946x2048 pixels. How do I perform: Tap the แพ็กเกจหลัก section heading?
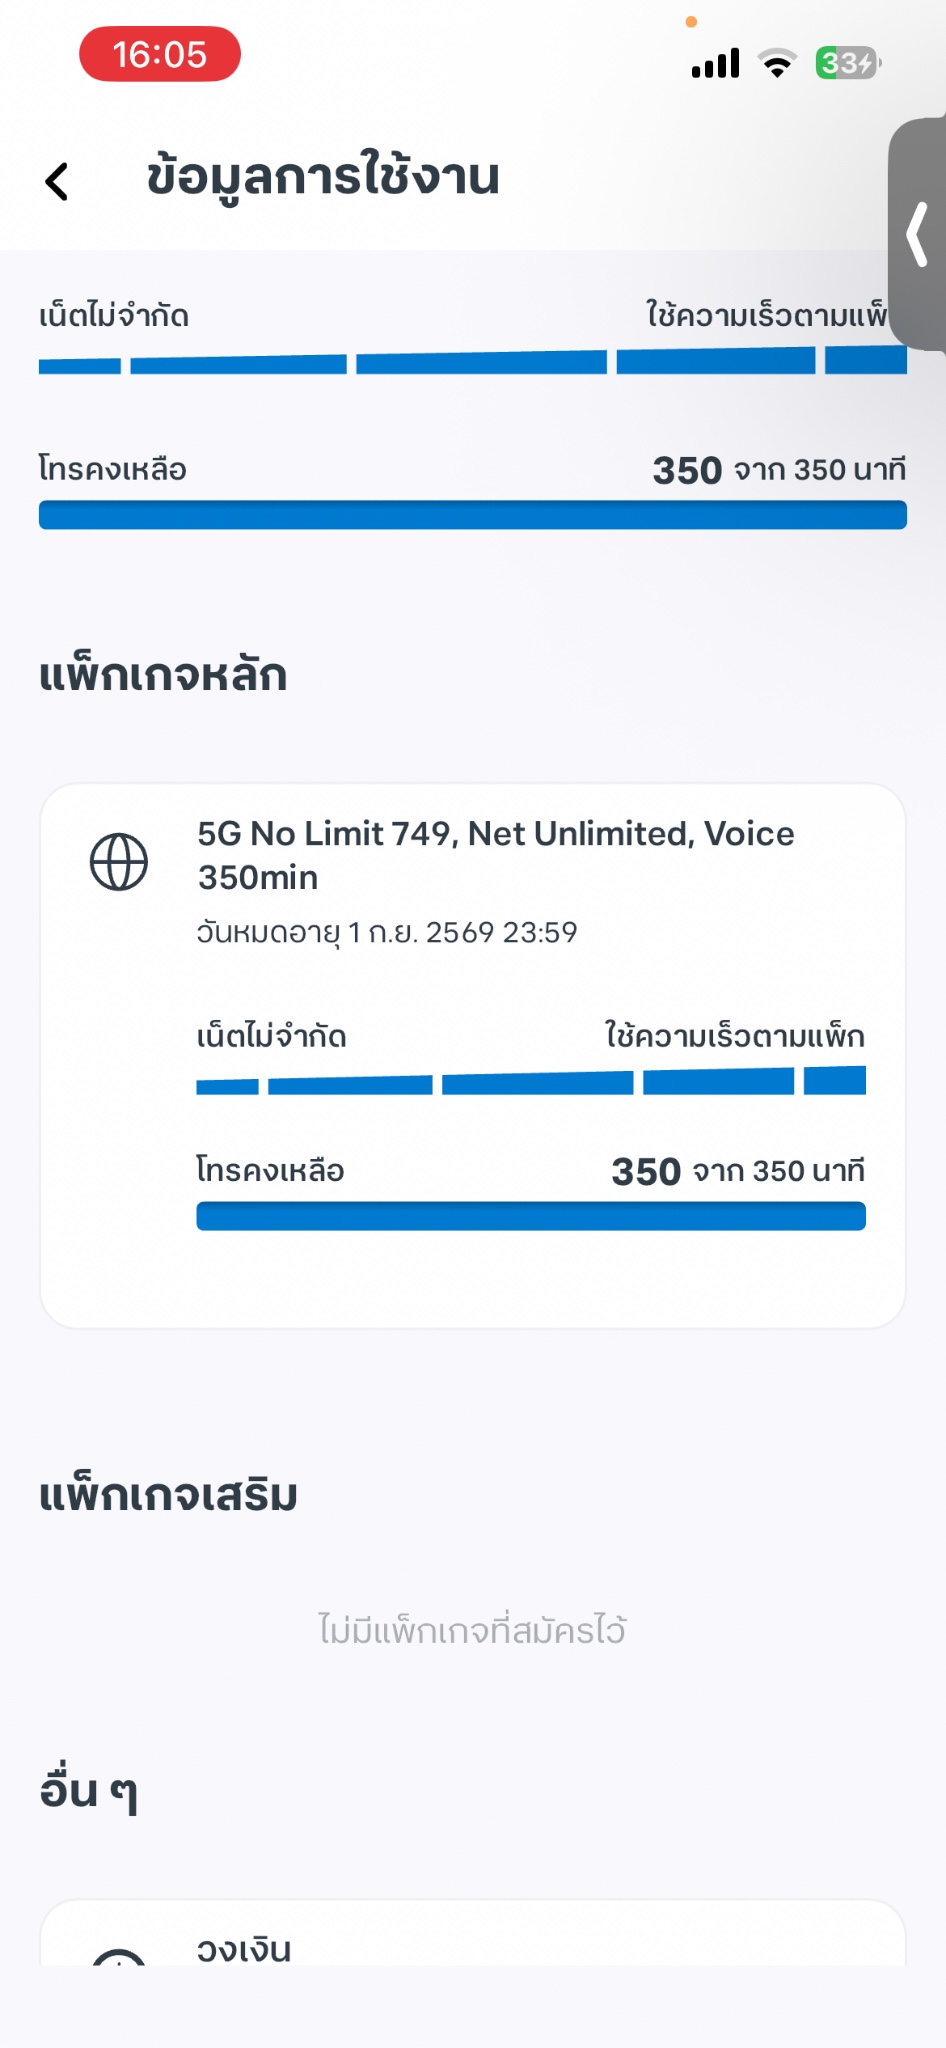coord(163,676)
